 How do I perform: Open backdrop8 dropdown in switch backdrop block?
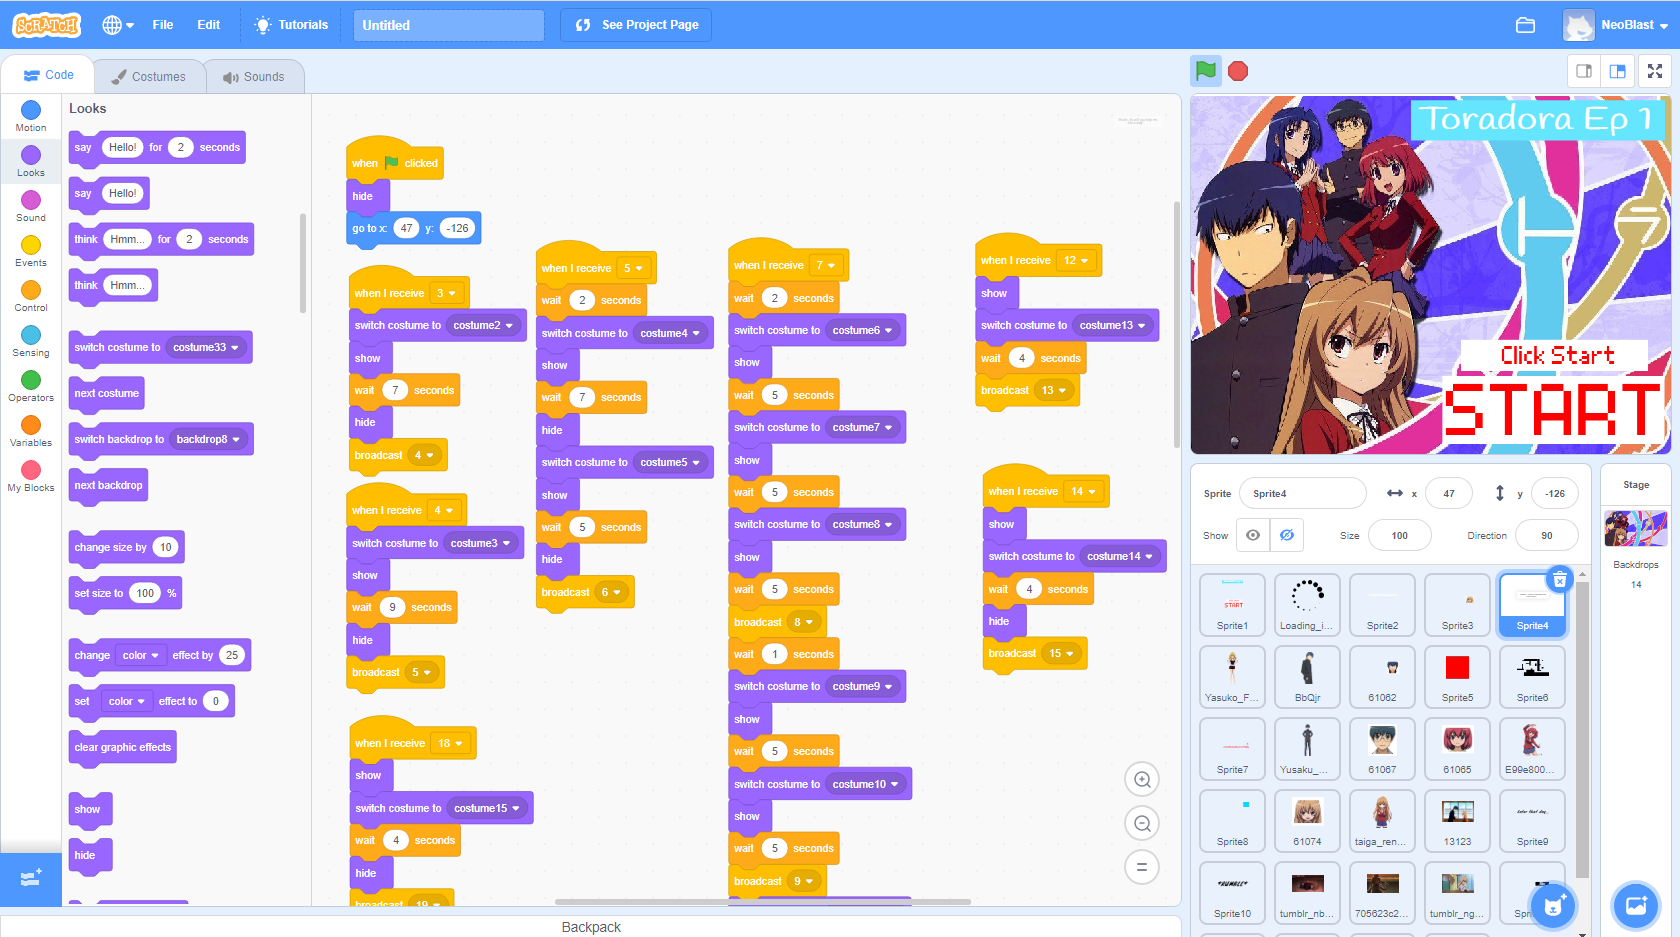coord(208,440)
